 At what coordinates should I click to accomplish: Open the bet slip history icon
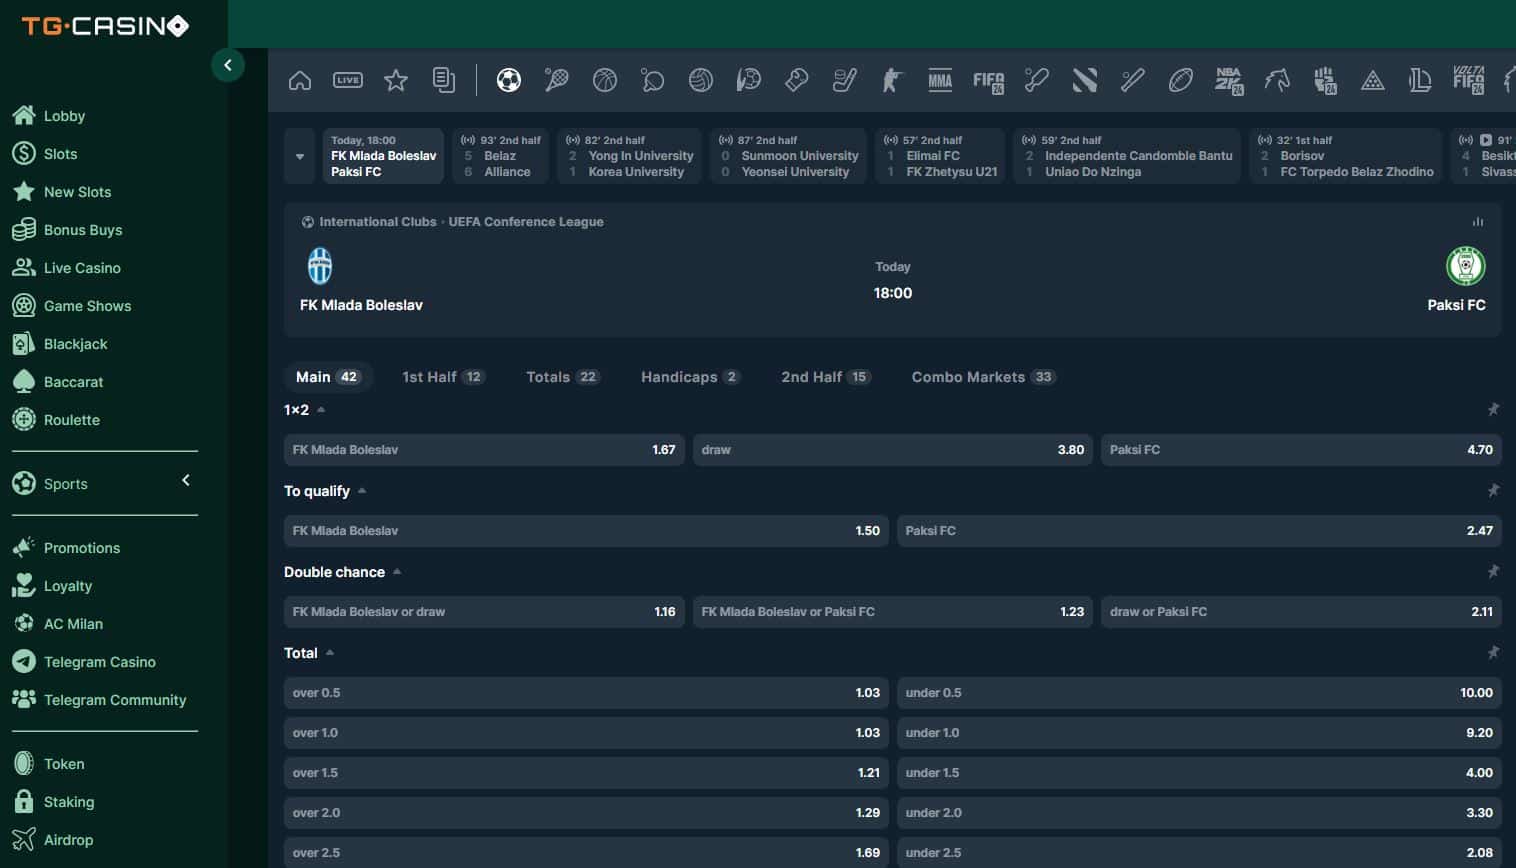444,80
